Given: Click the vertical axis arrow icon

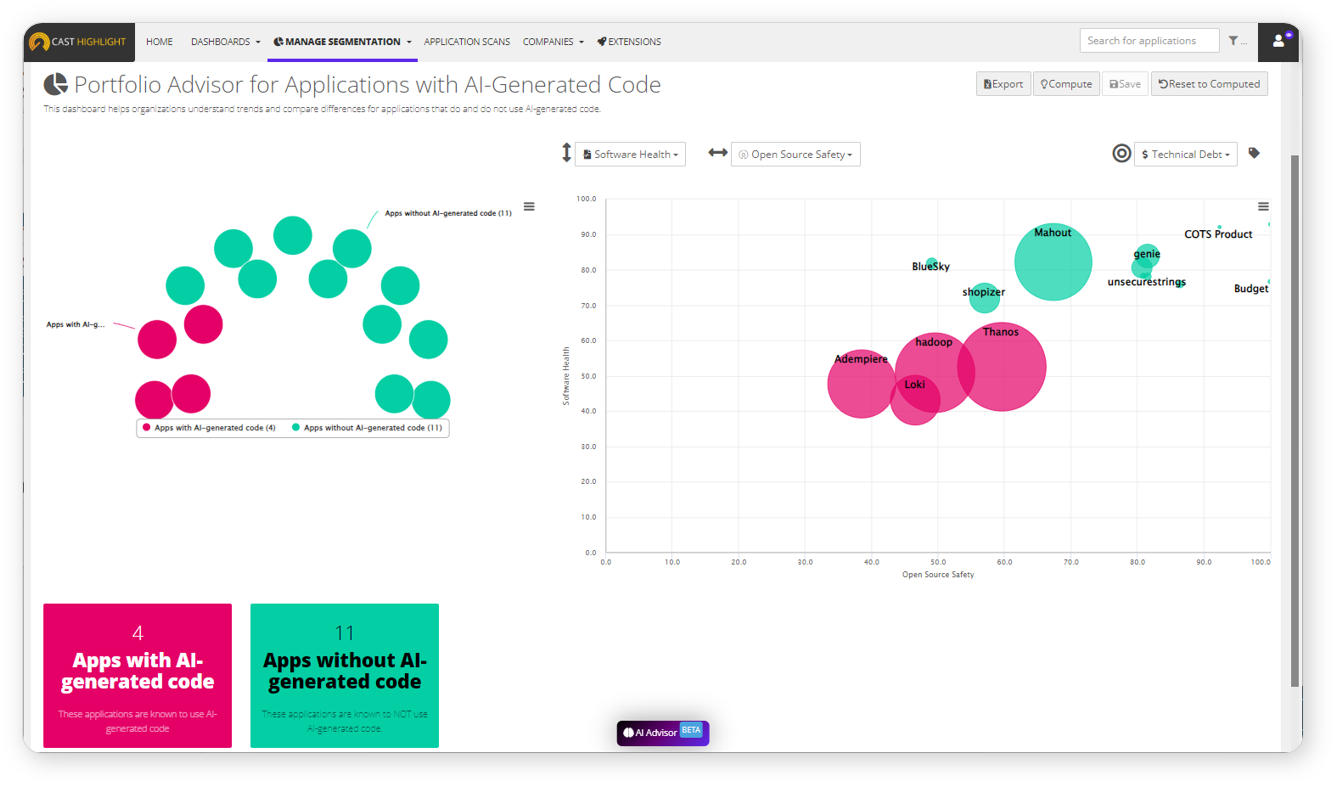Looking at the screenshot, I should (x=566, y=154).
